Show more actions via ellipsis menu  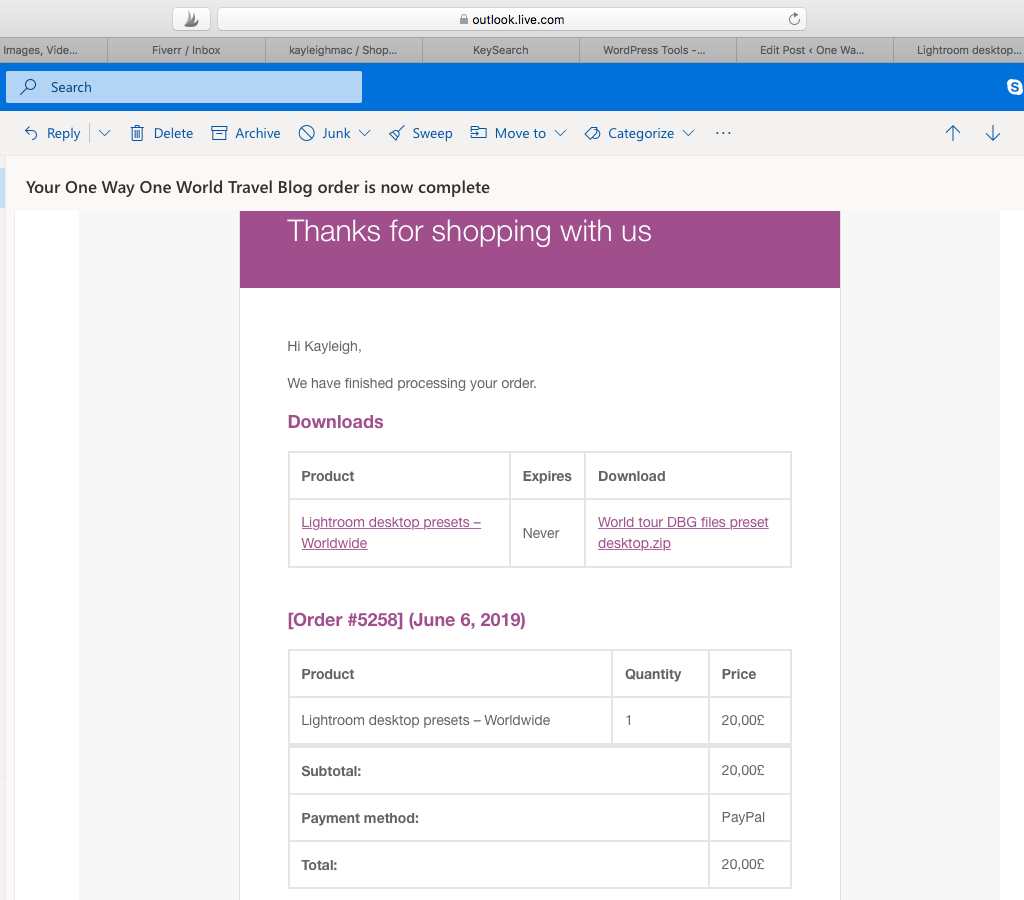coord(724,133)
